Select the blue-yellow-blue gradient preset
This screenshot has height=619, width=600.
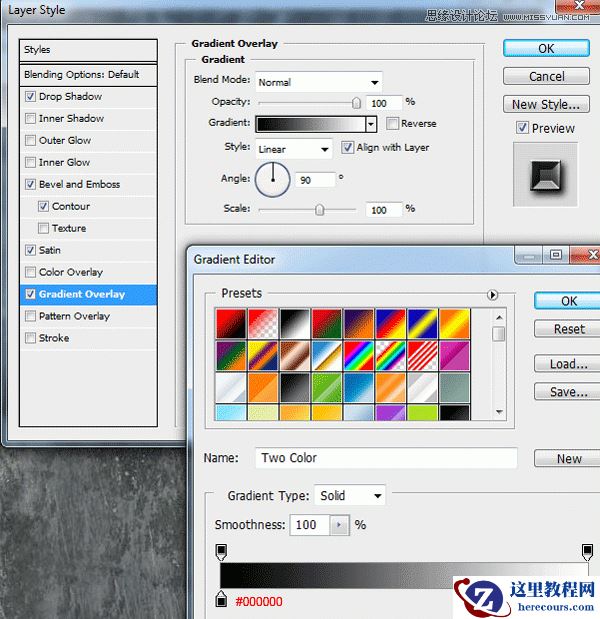(x=422, y=323)
